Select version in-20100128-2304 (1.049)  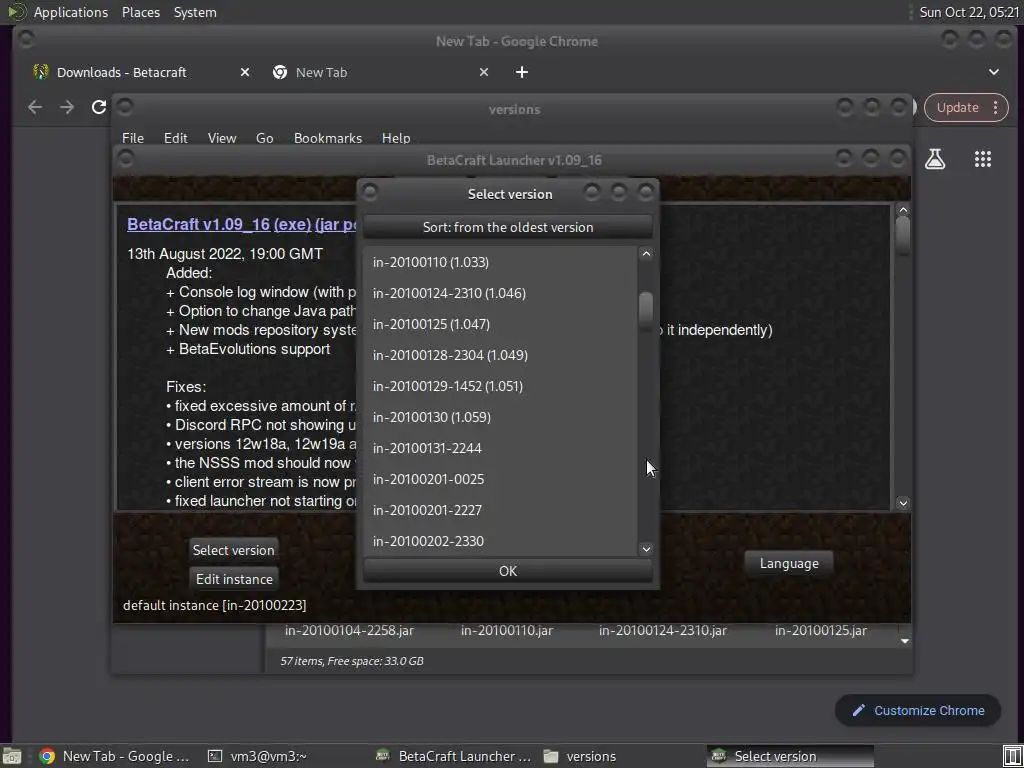click(500, 355)
